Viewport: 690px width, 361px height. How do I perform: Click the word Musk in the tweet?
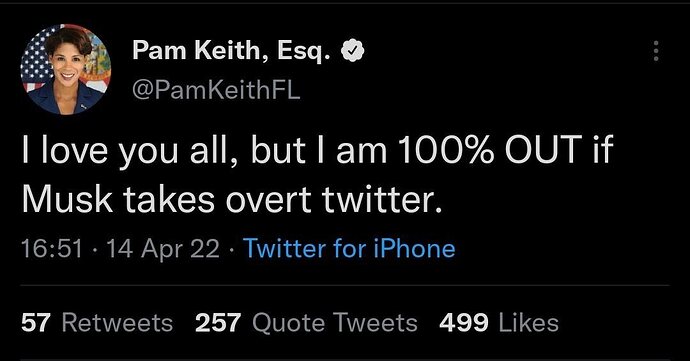pyautogui.click(x=67, y=199)
